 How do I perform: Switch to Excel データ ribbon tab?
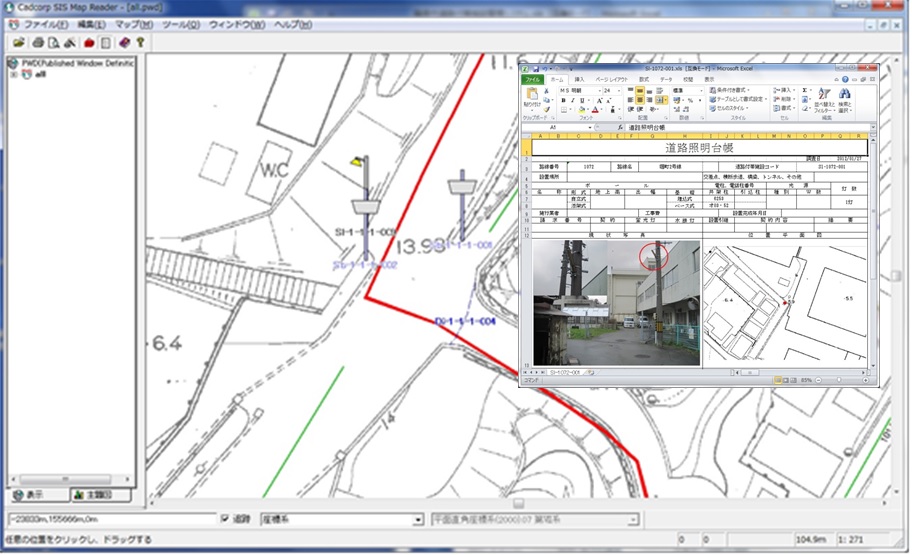pos(666,79)
